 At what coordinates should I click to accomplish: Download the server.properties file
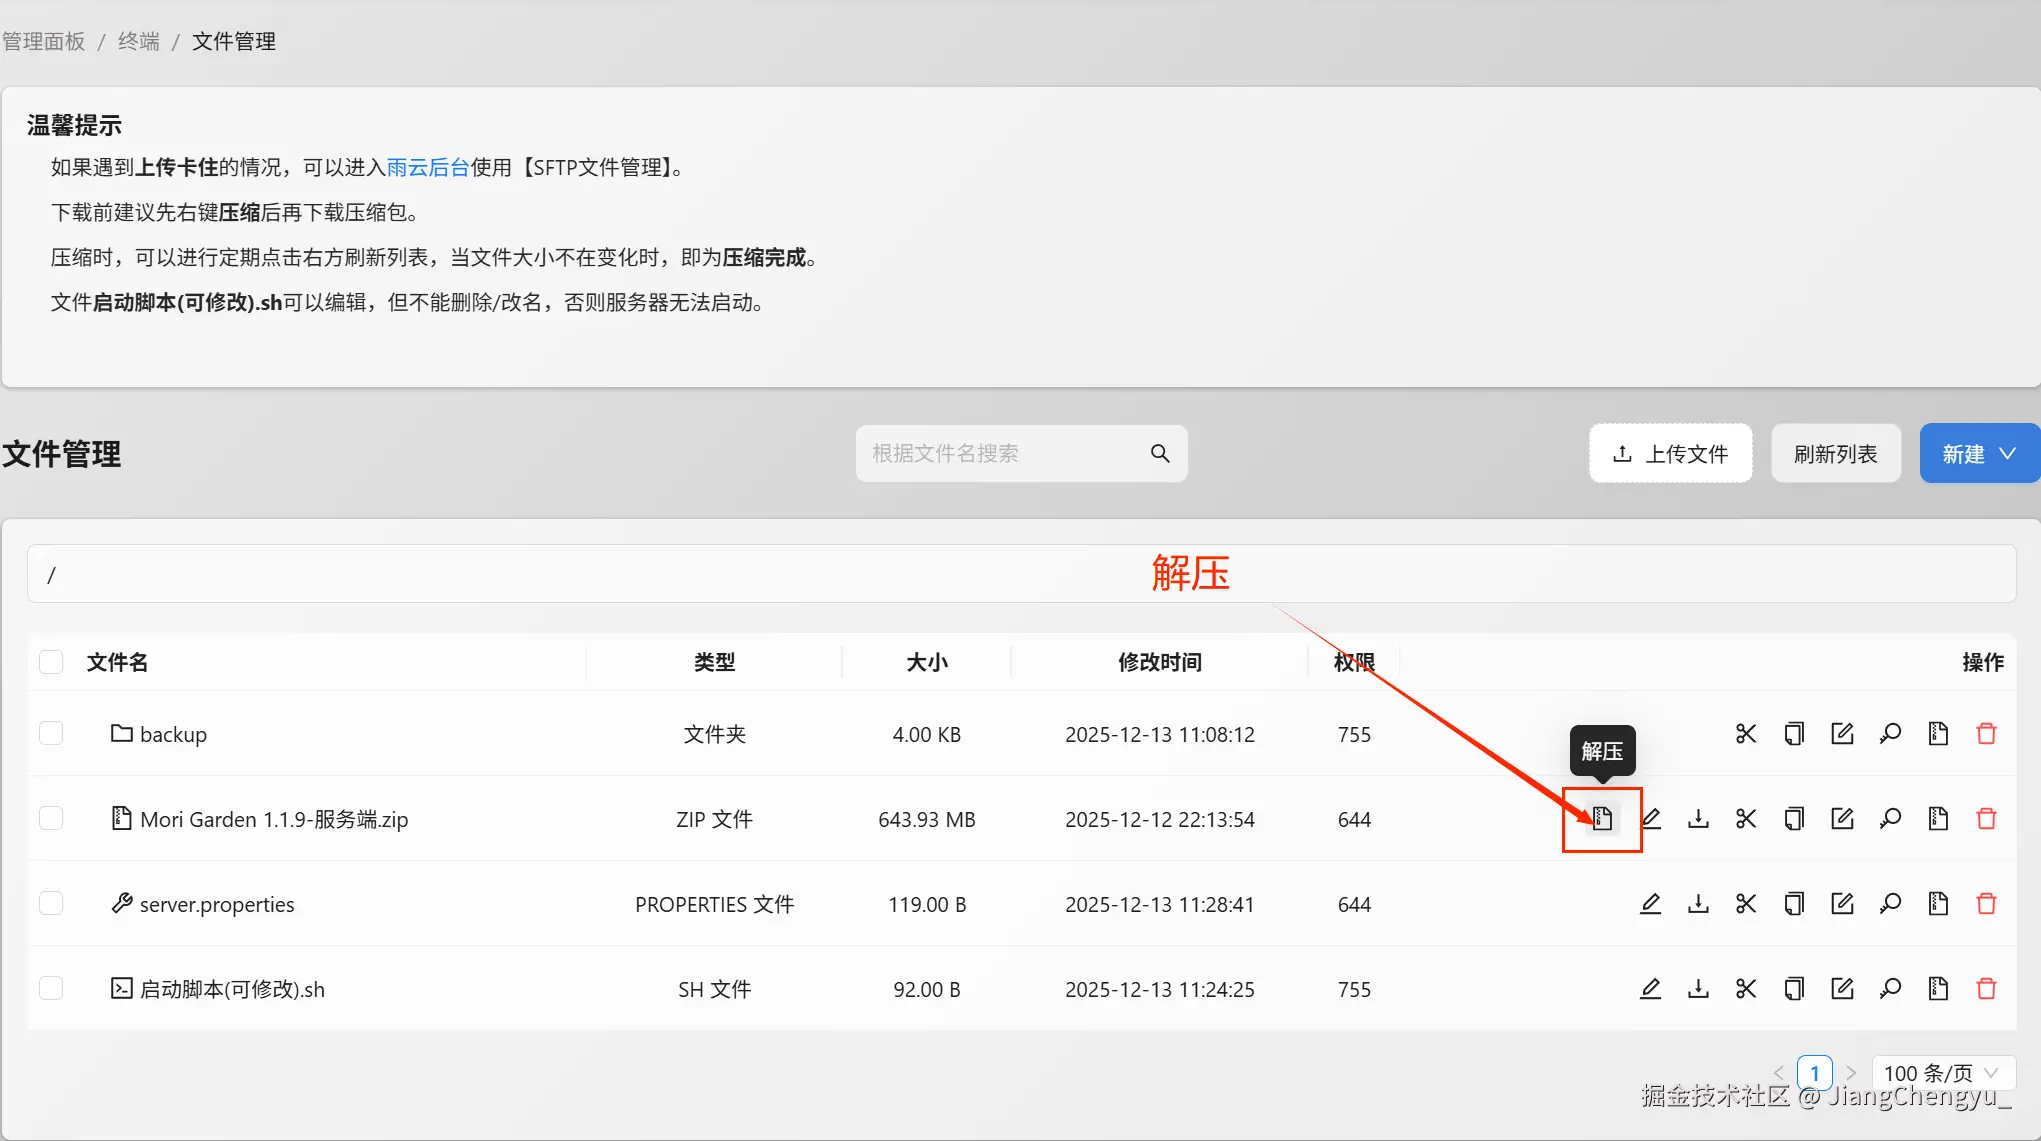coord(1698,904)
